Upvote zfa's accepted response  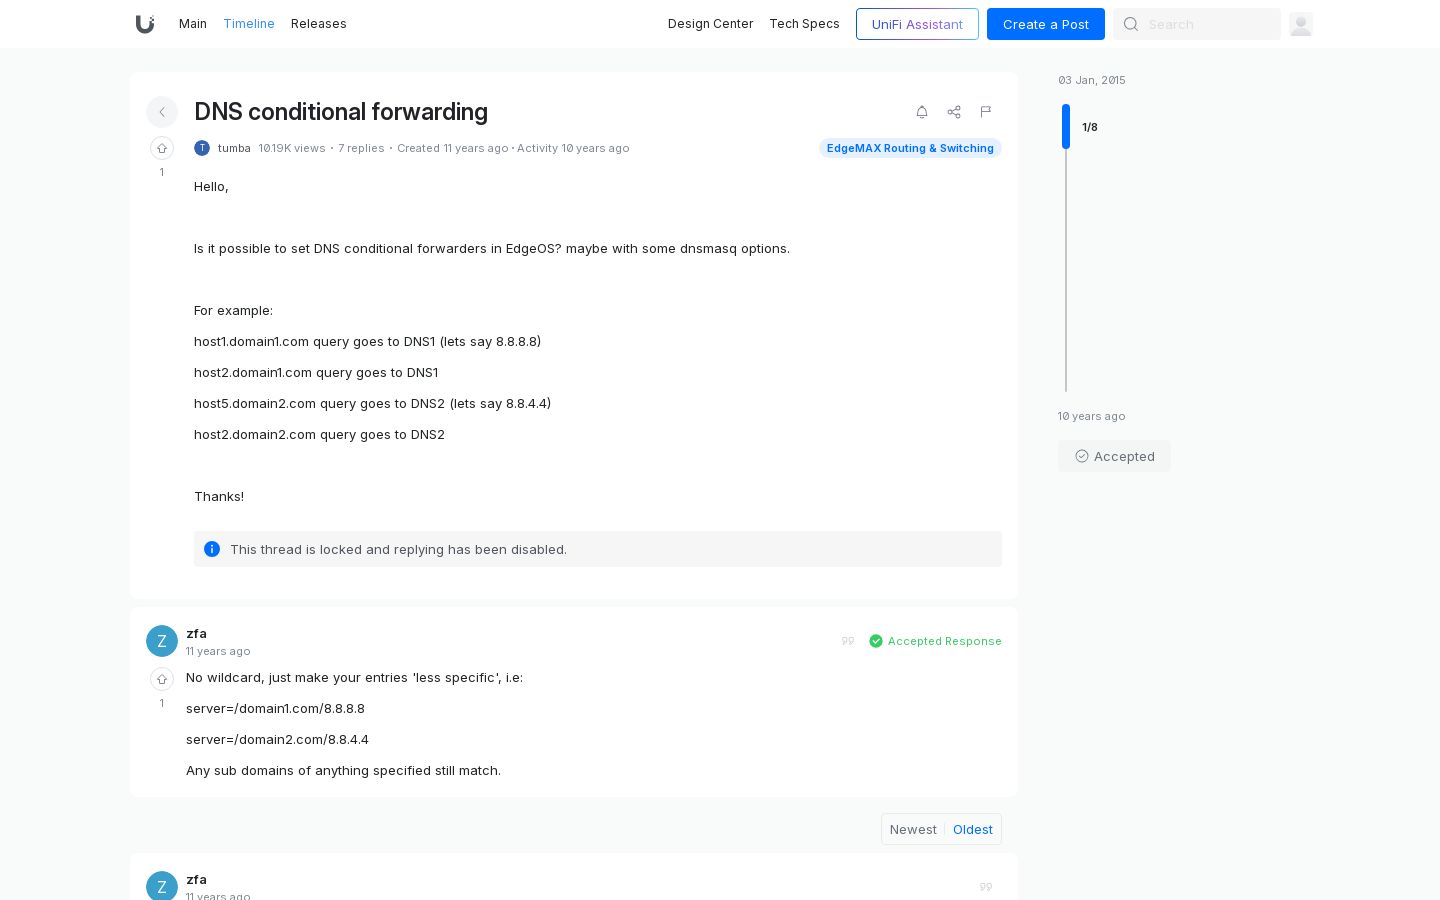[x=162, y=679]
